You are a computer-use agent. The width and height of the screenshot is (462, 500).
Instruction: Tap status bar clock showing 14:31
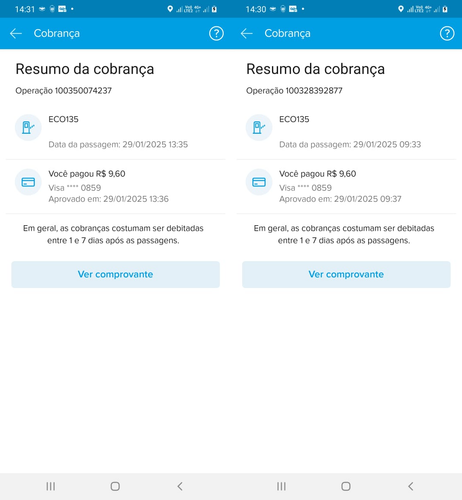25,9
